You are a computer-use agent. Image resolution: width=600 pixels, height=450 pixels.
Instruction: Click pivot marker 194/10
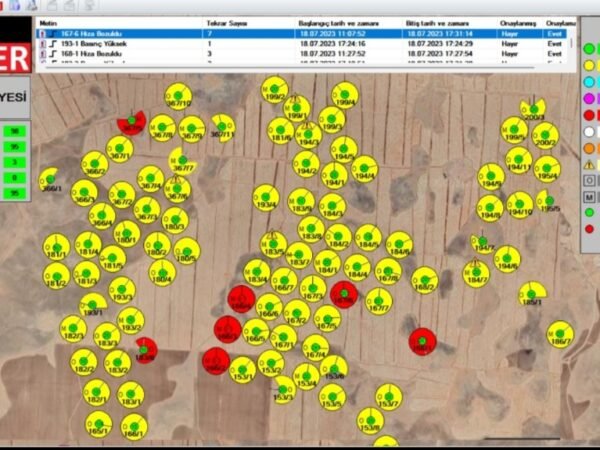[519, 203]
